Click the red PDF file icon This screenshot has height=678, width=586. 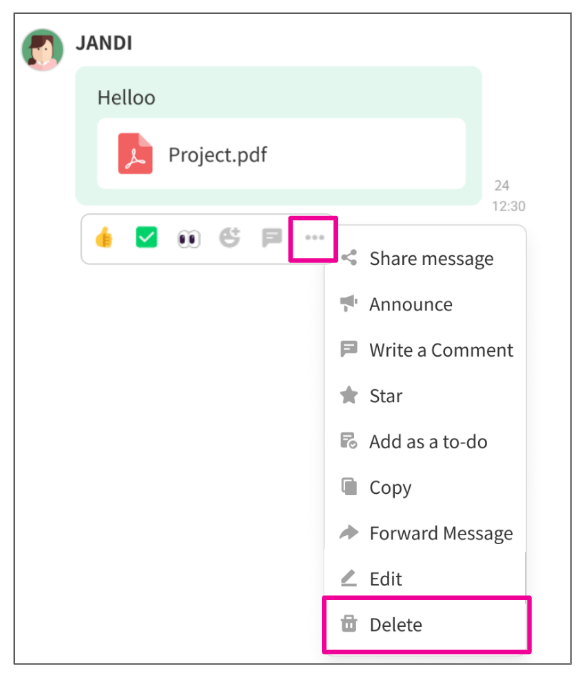(135, 154)
